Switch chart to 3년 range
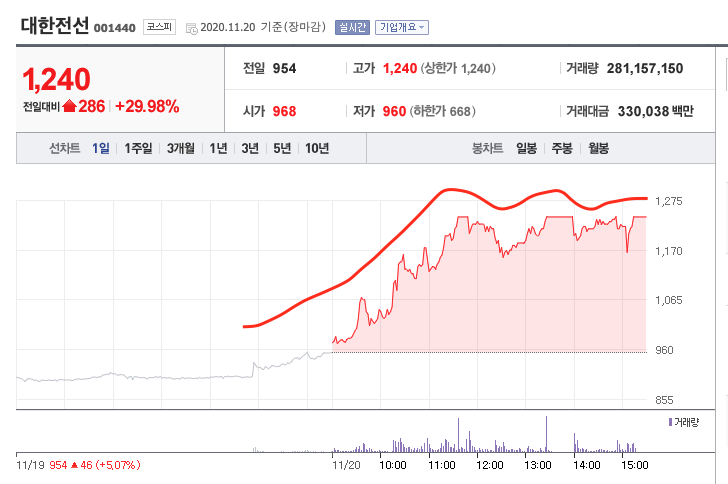728x484 pixels. [250, 148]
